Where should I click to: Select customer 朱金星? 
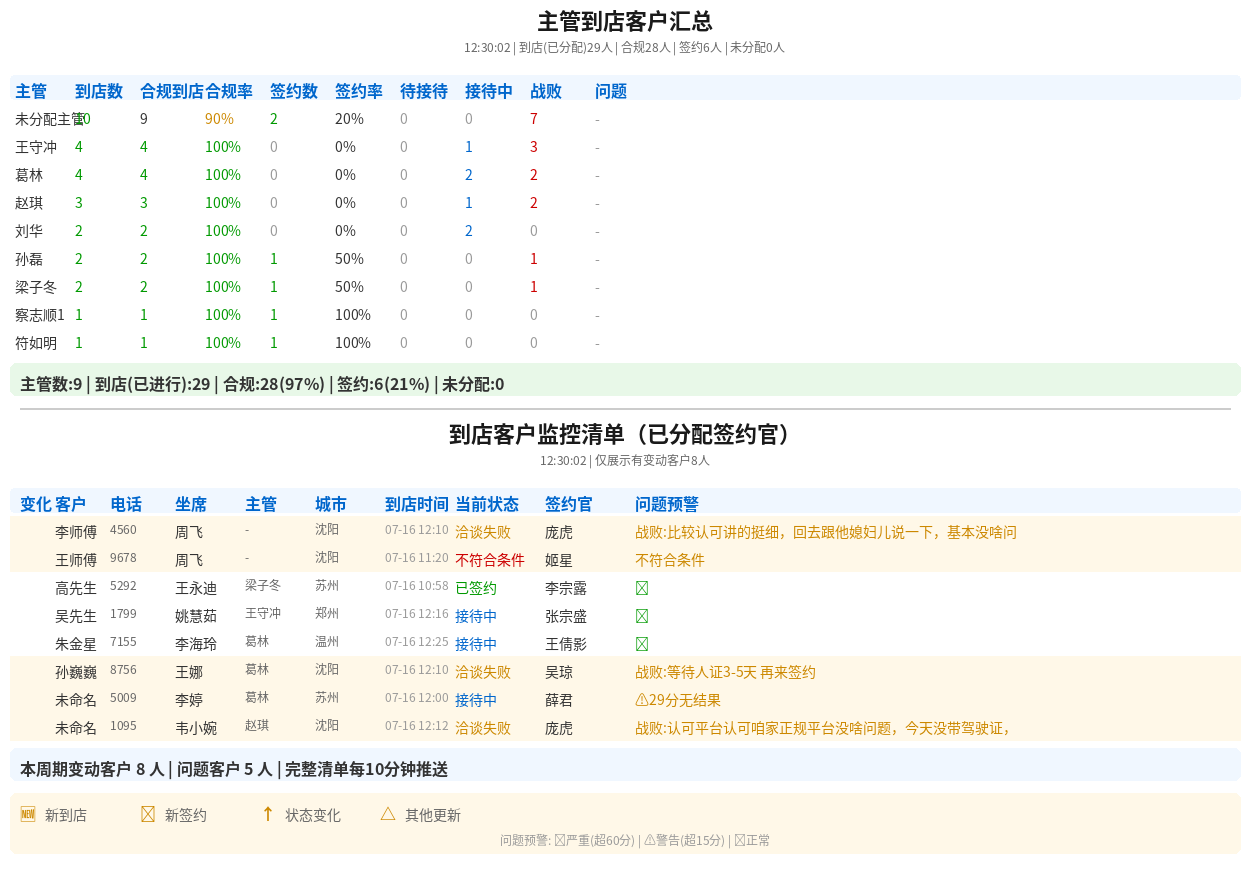point(76,644)
